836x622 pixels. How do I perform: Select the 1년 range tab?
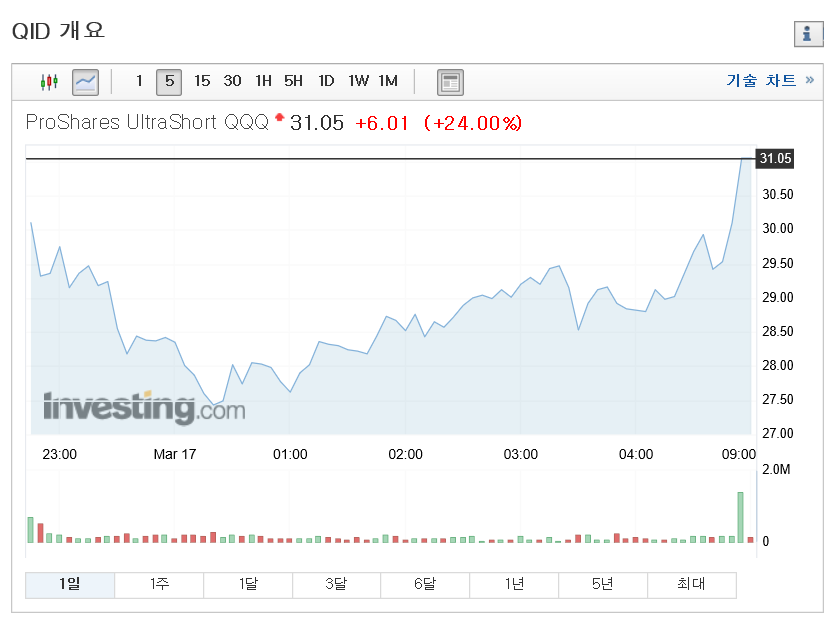514,584
